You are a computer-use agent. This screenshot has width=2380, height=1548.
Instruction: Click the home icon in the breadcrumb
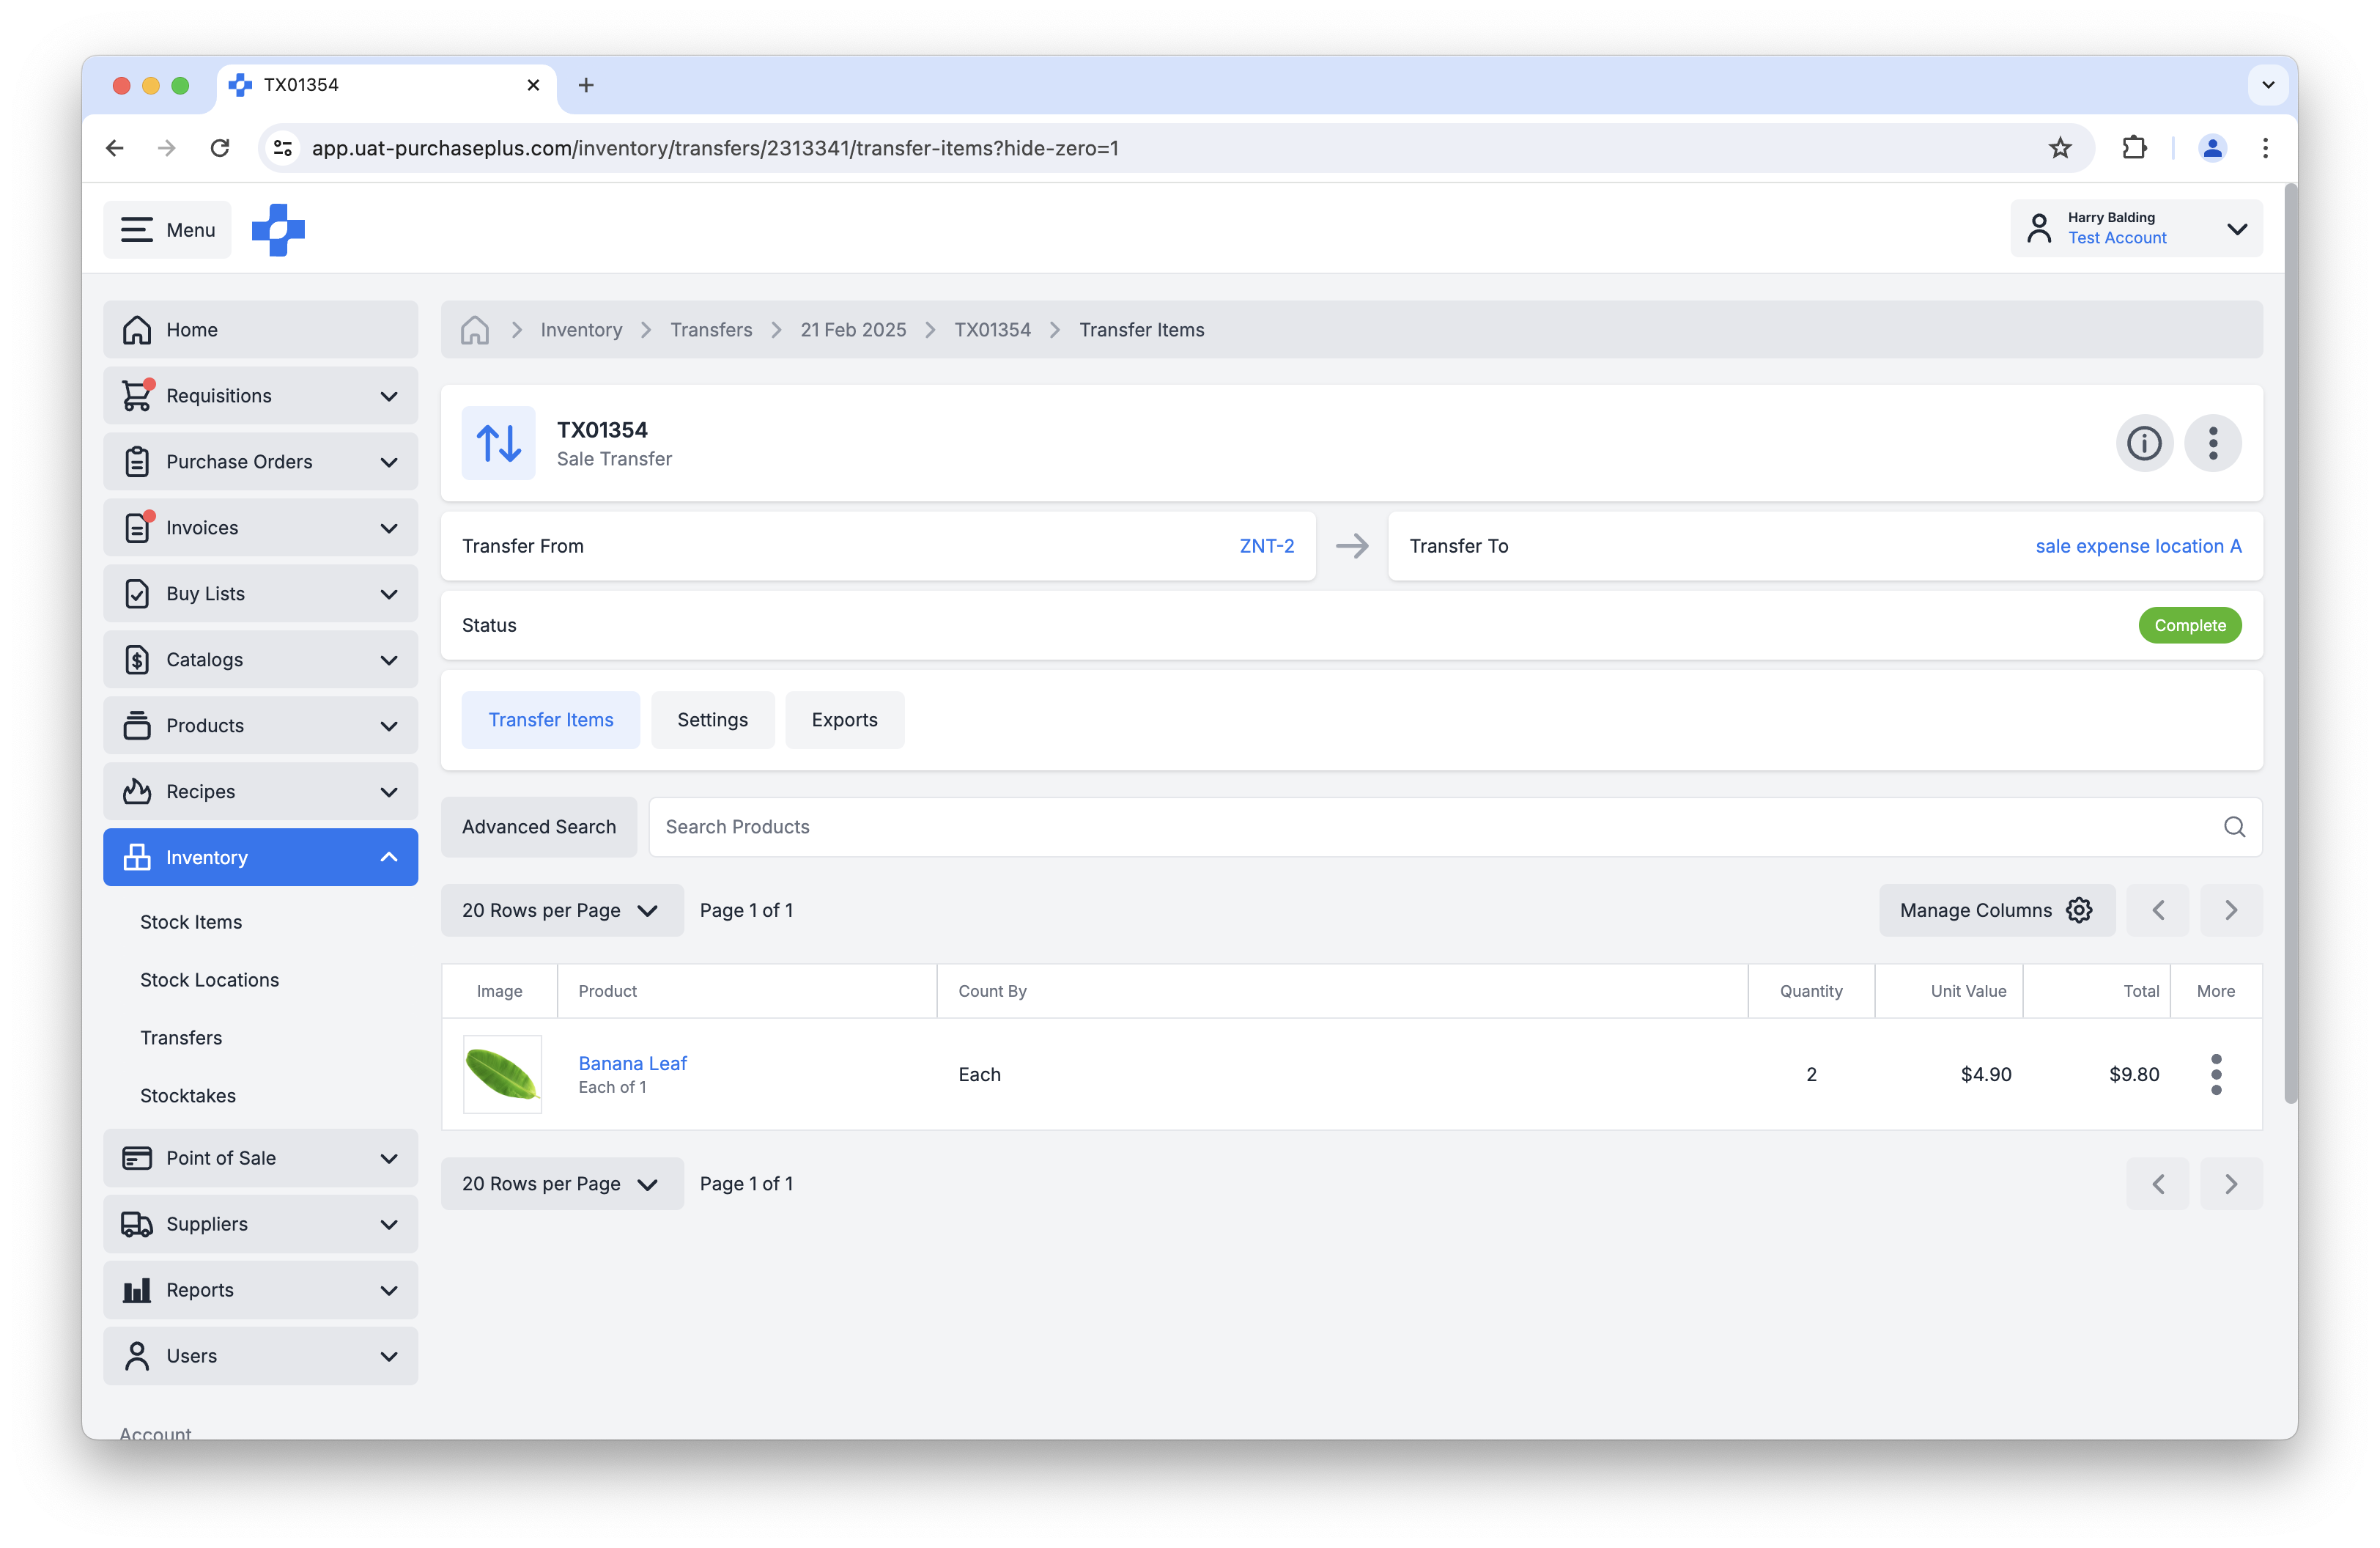coord(475,330)
